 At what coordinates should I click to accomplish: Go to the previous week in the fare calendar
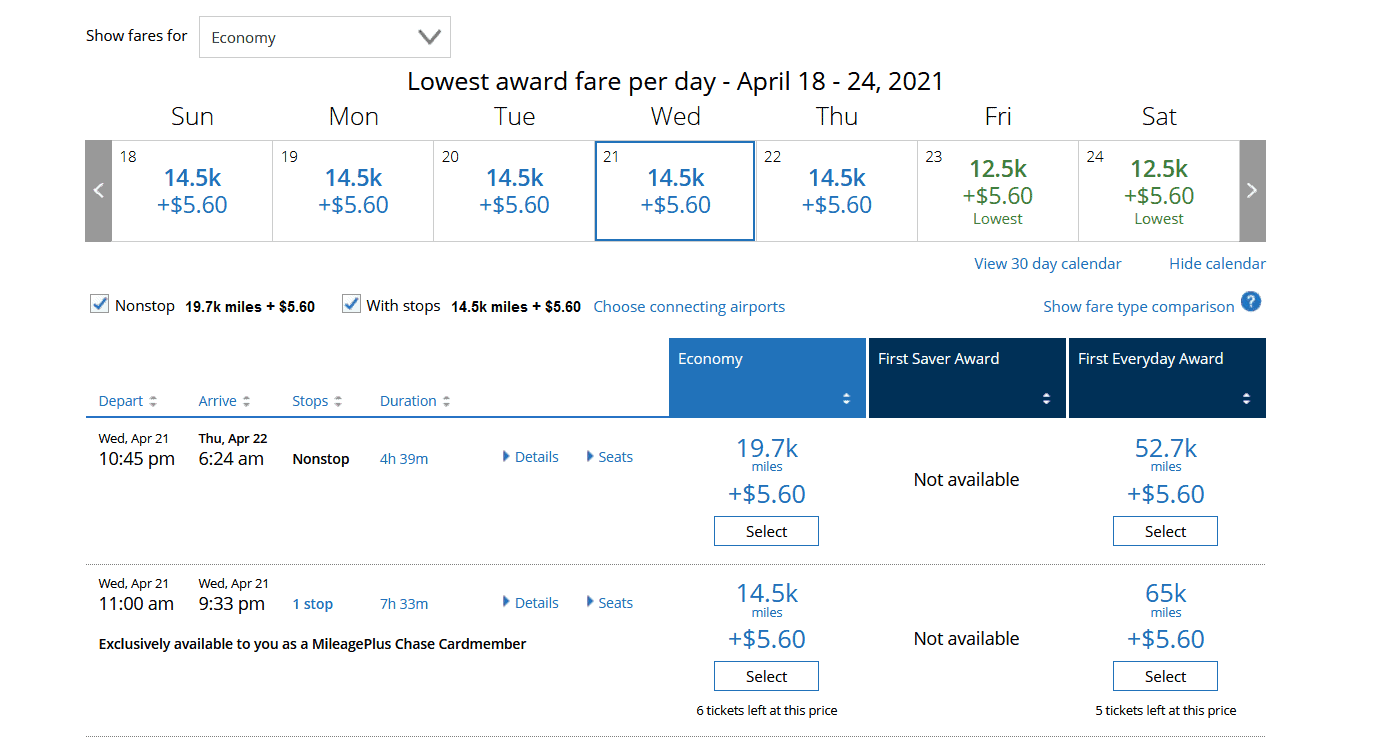tap(98, 191)
